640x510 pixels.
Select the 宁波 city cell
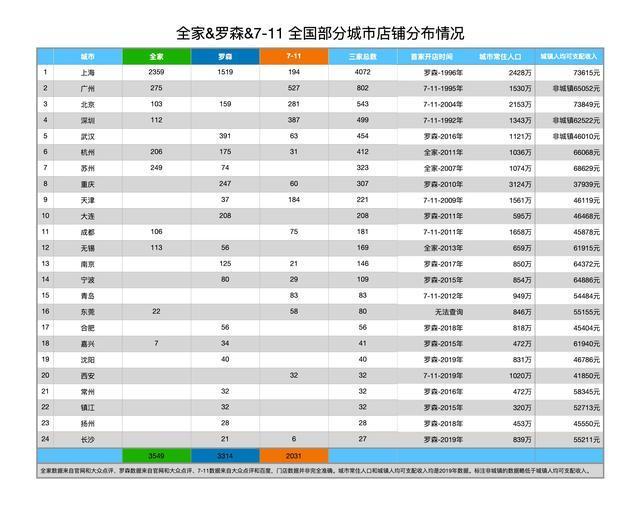(87, 280)
